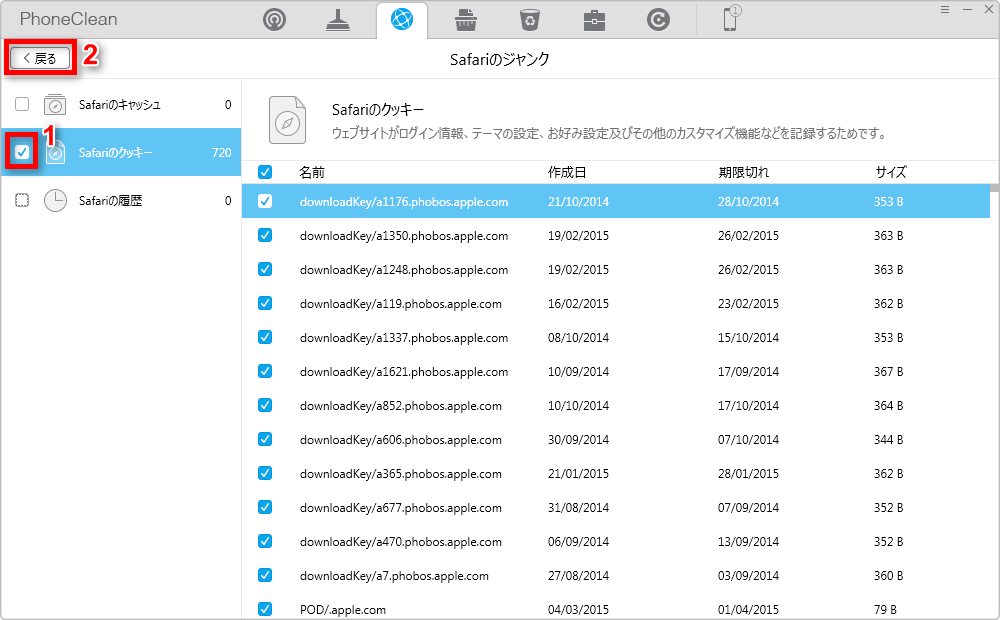Image resolution: width=1000 pixels, height=620 pixels.
Task: Toggle the select-all checkbox in table header
Action: [265, 172]
